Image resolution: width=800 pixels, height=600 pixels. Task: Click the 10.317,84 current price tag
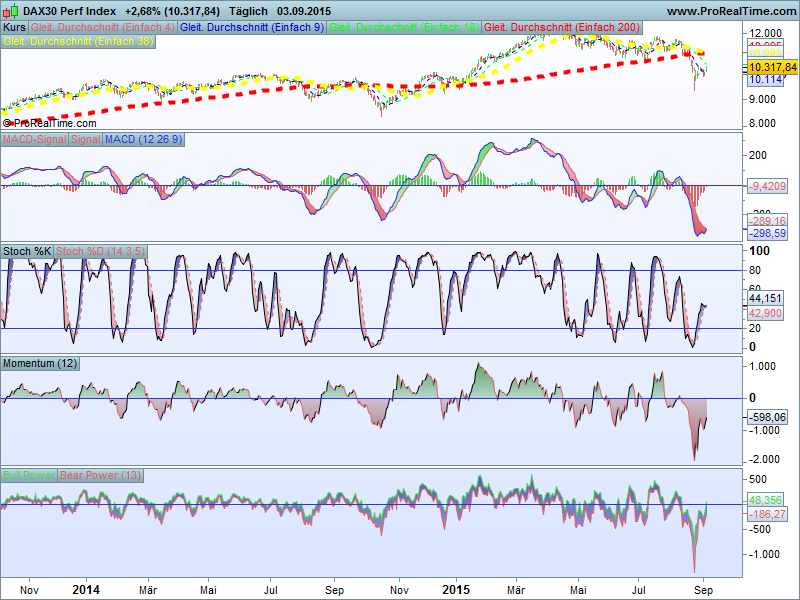(773, 67)
